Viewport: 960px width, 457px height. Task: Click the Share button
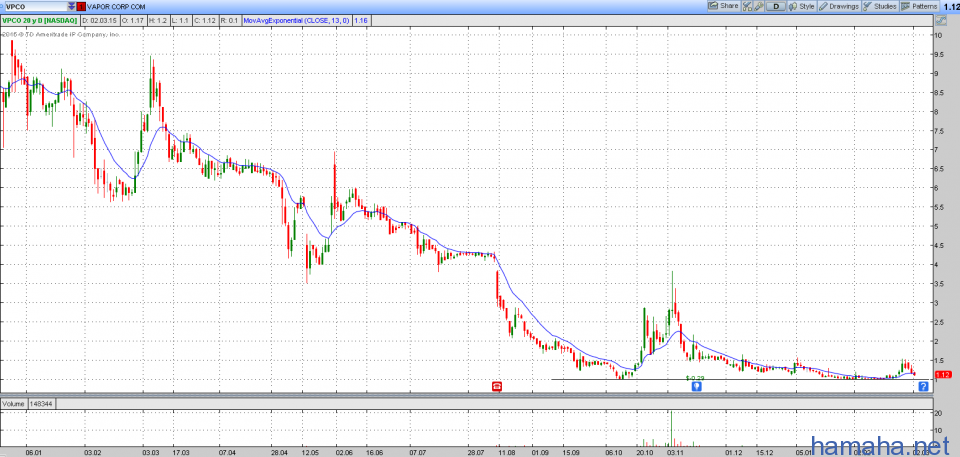tap(723, 6)
